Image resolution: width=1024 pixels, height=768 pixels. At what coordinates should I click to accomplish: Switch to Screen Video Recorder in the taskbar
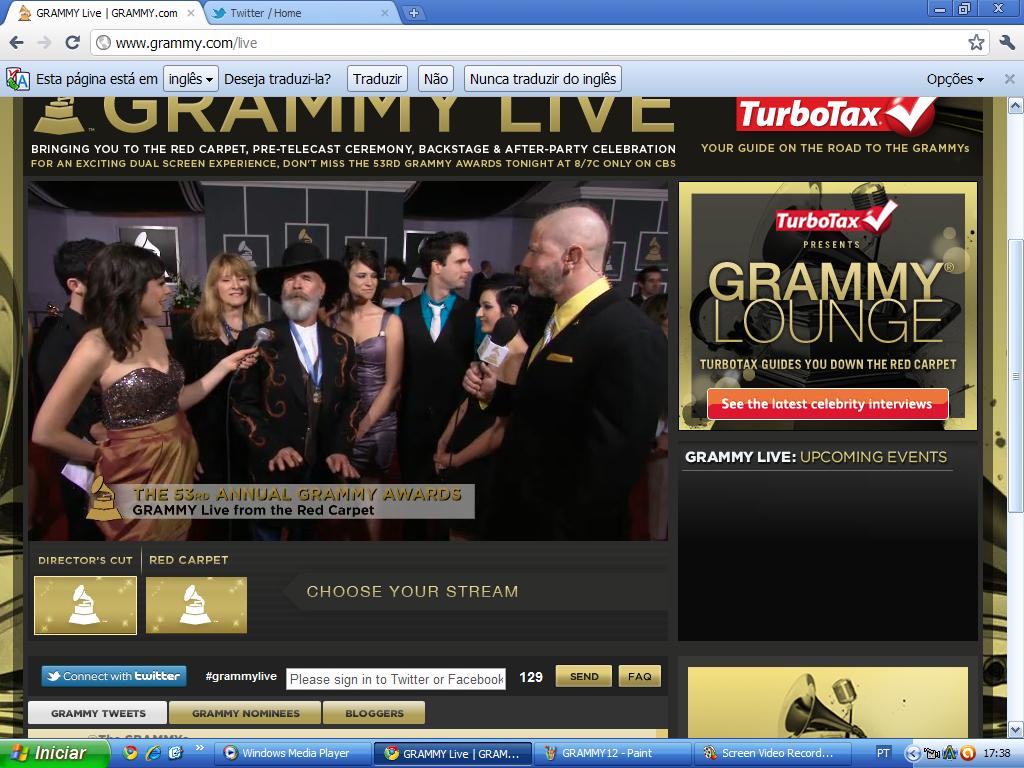pos(773,753)
